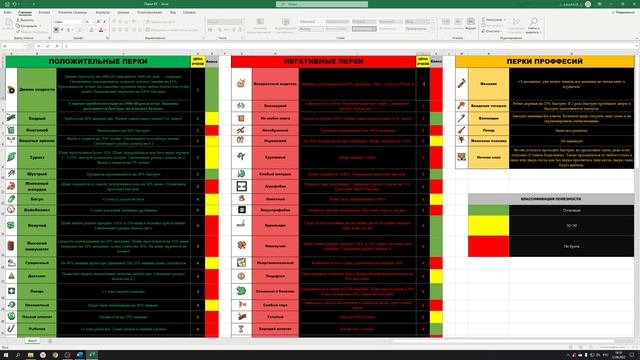The image size is (640, 360).
Task: Click the clover picture next to Везучий
Action: pyautogui.click(x=11, y=225)
